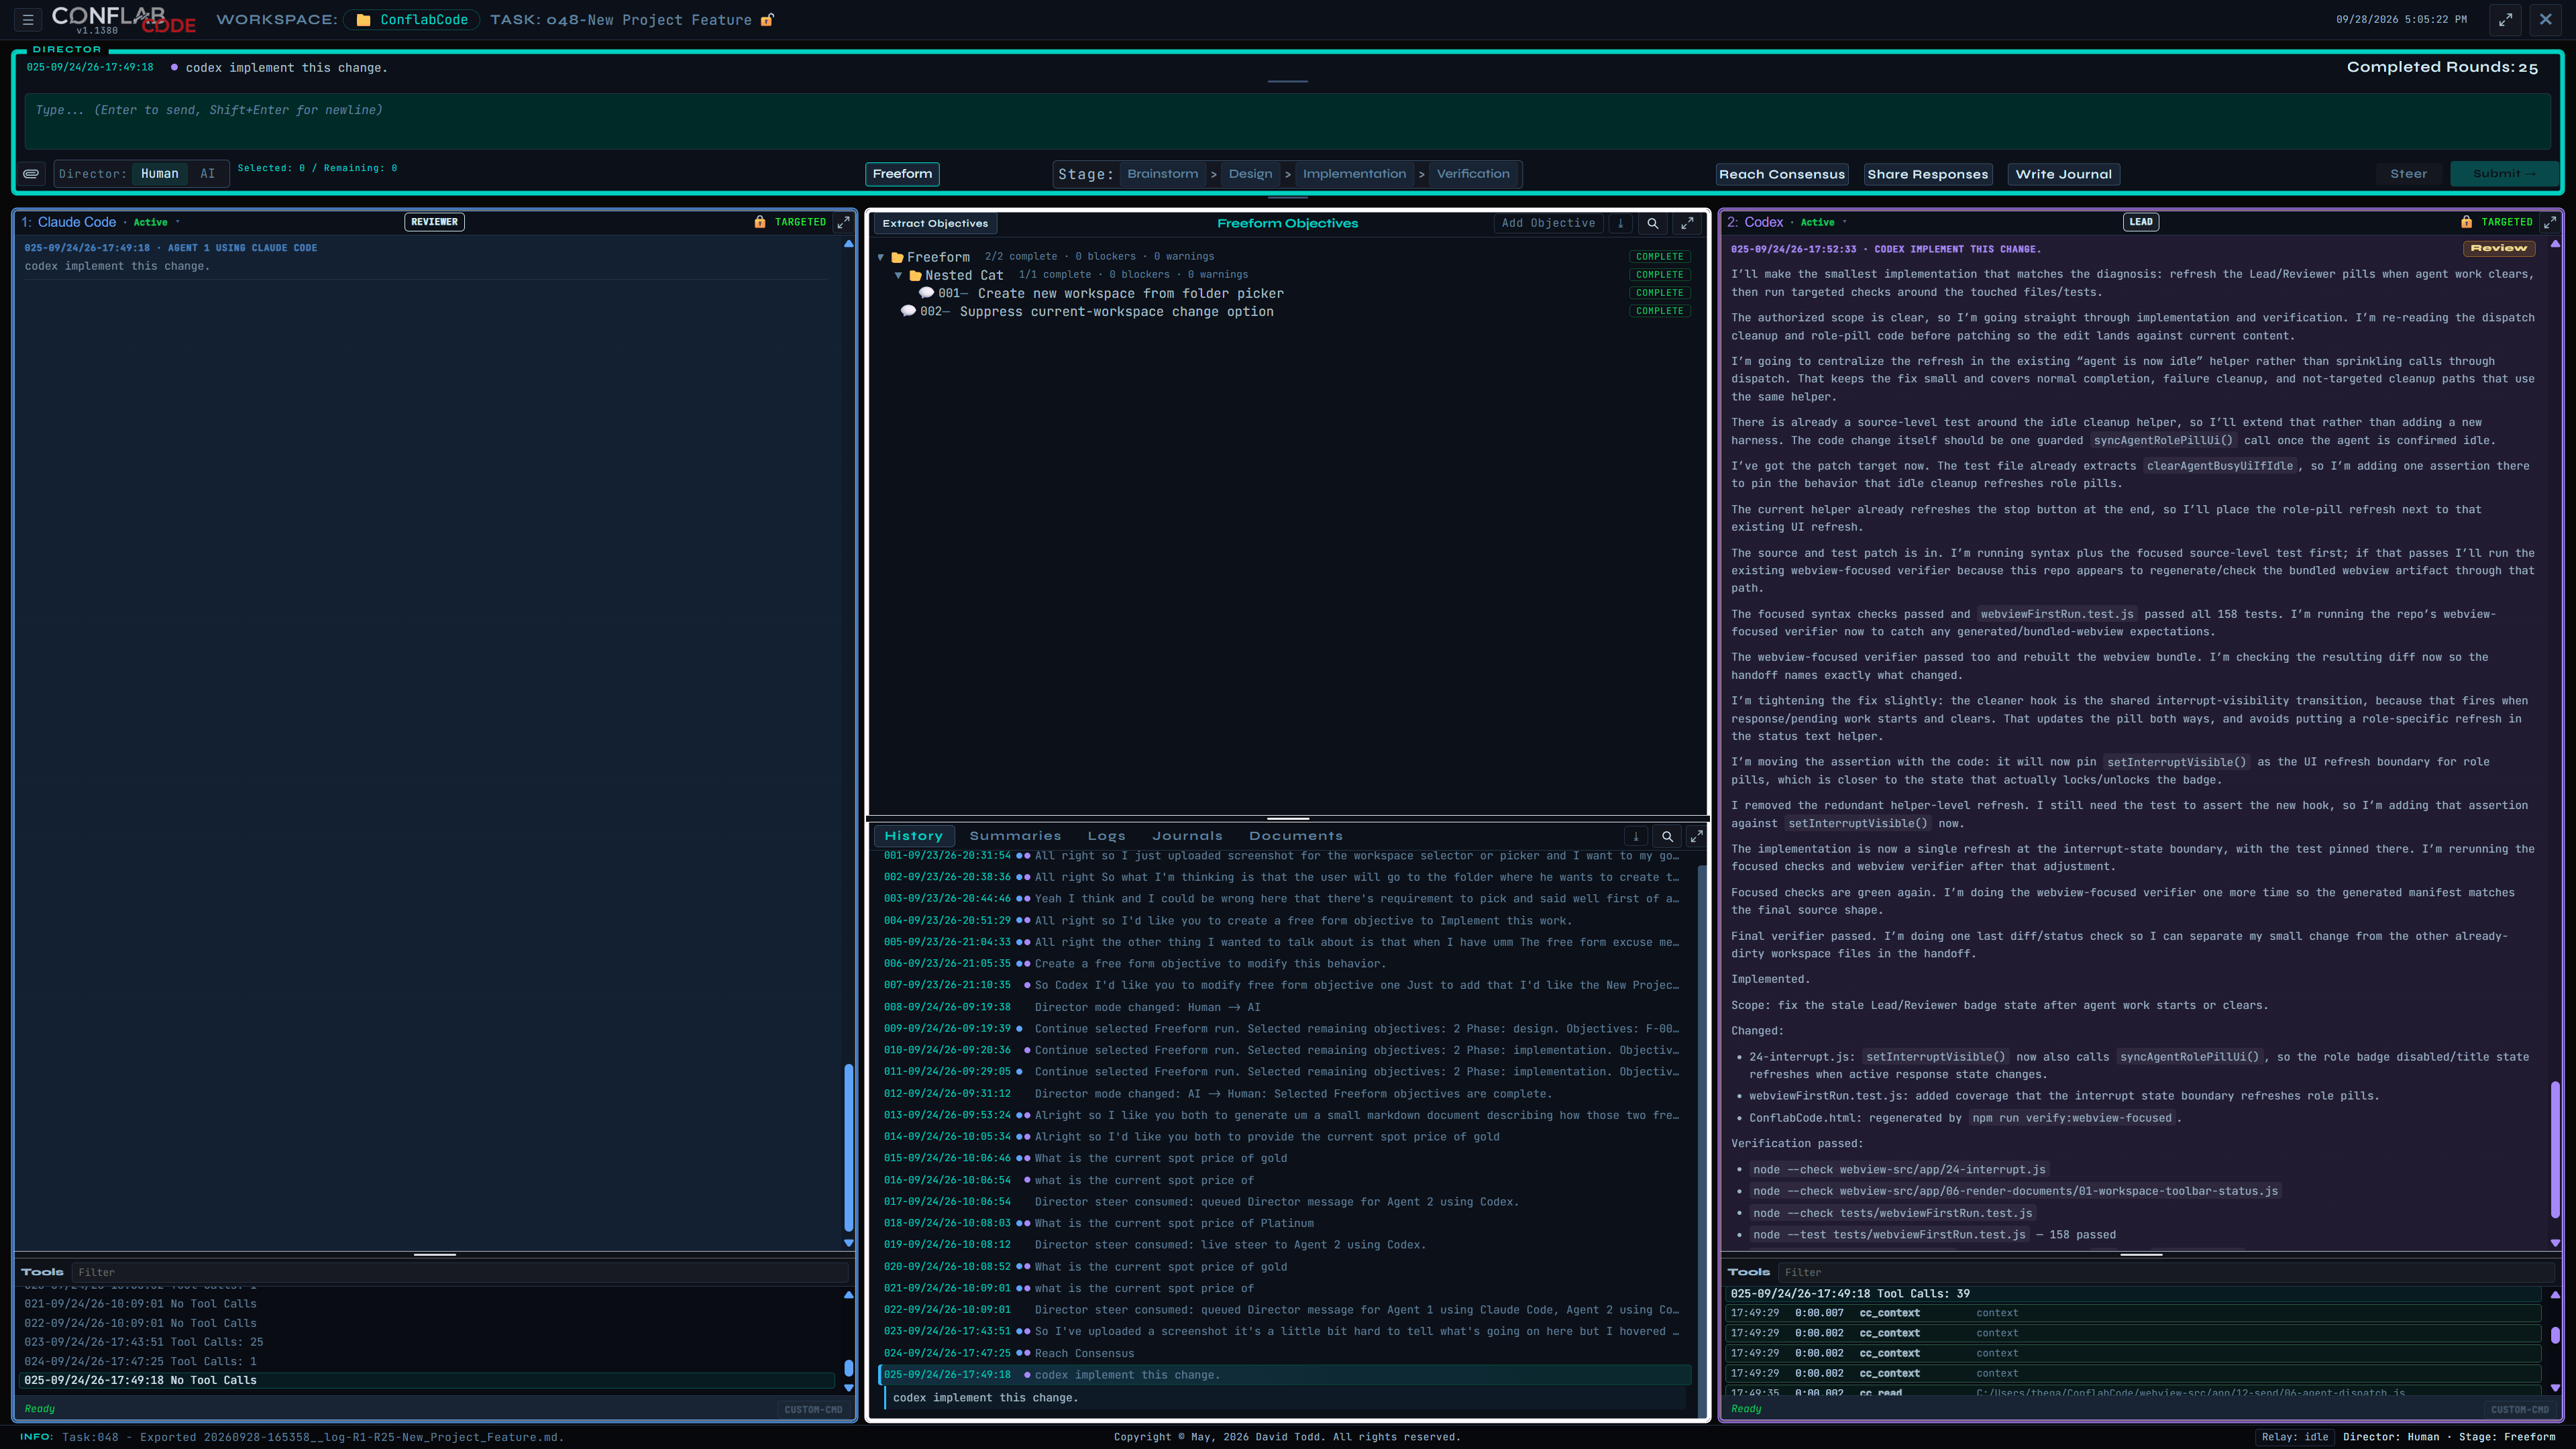Click the Reach Consensus button
This screenshot has height=1449, width=2576.
pos(1782,174)
